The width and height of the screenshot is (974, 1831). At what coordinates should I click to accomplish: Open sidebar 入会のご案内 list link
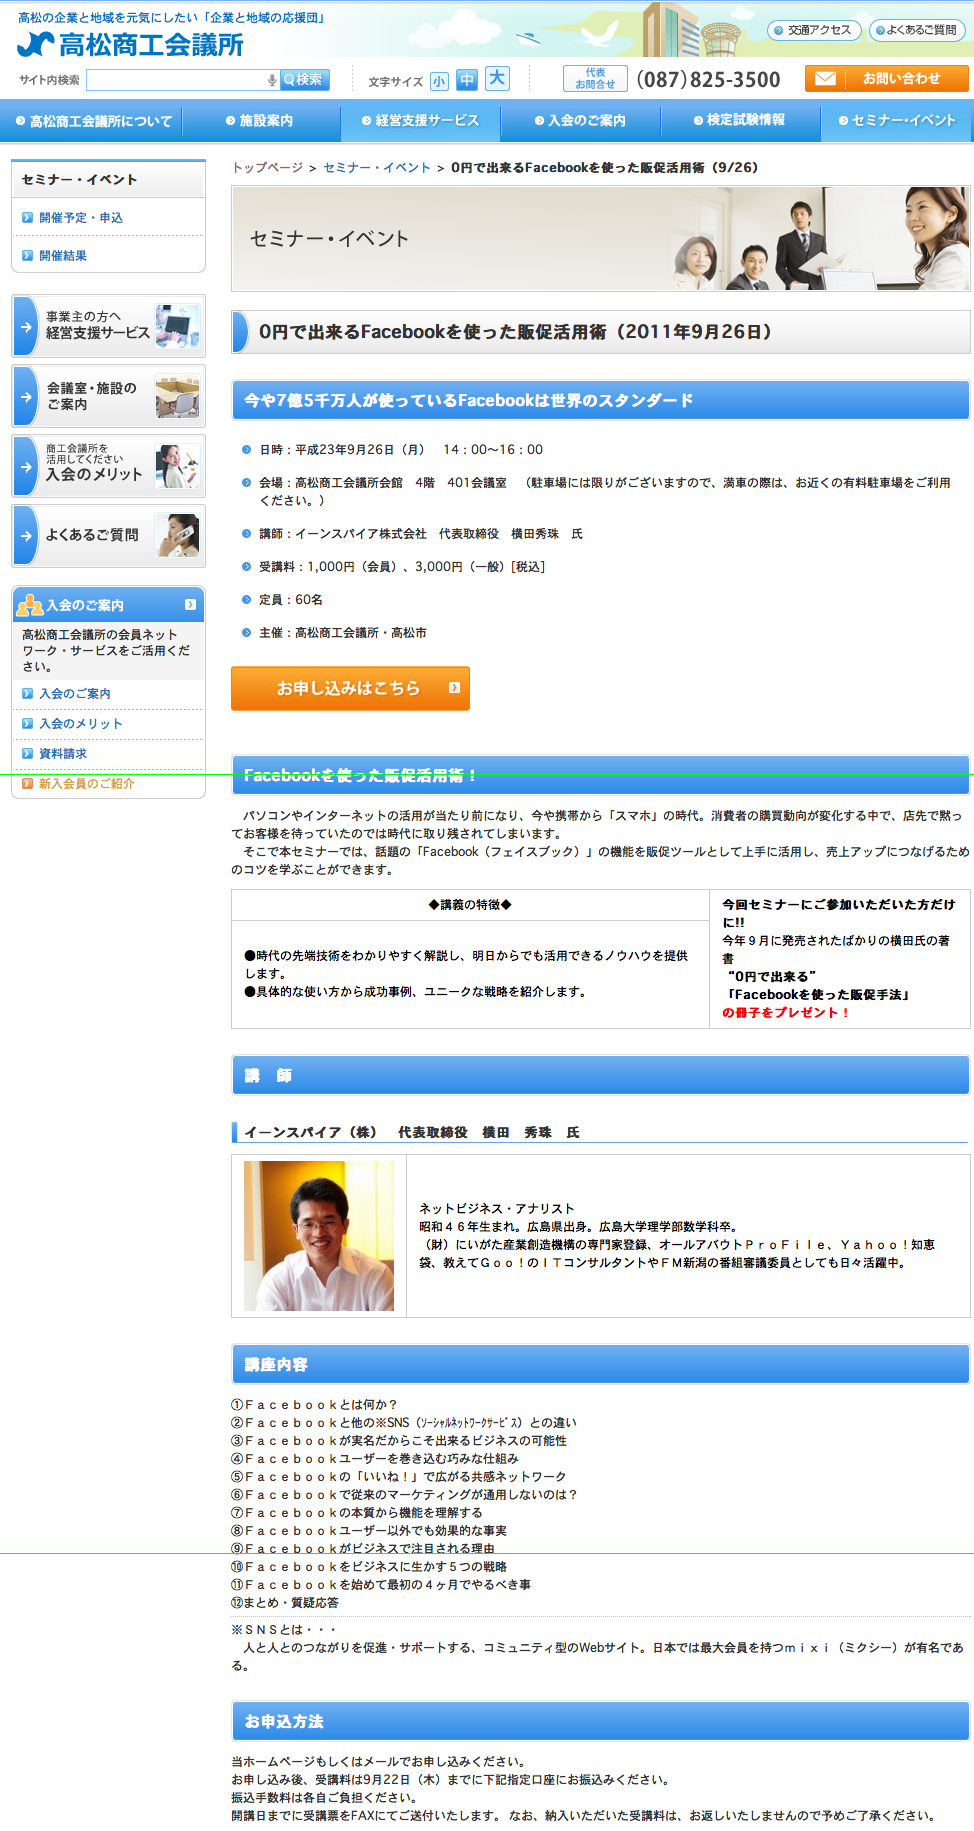click(x=75, y=694)
